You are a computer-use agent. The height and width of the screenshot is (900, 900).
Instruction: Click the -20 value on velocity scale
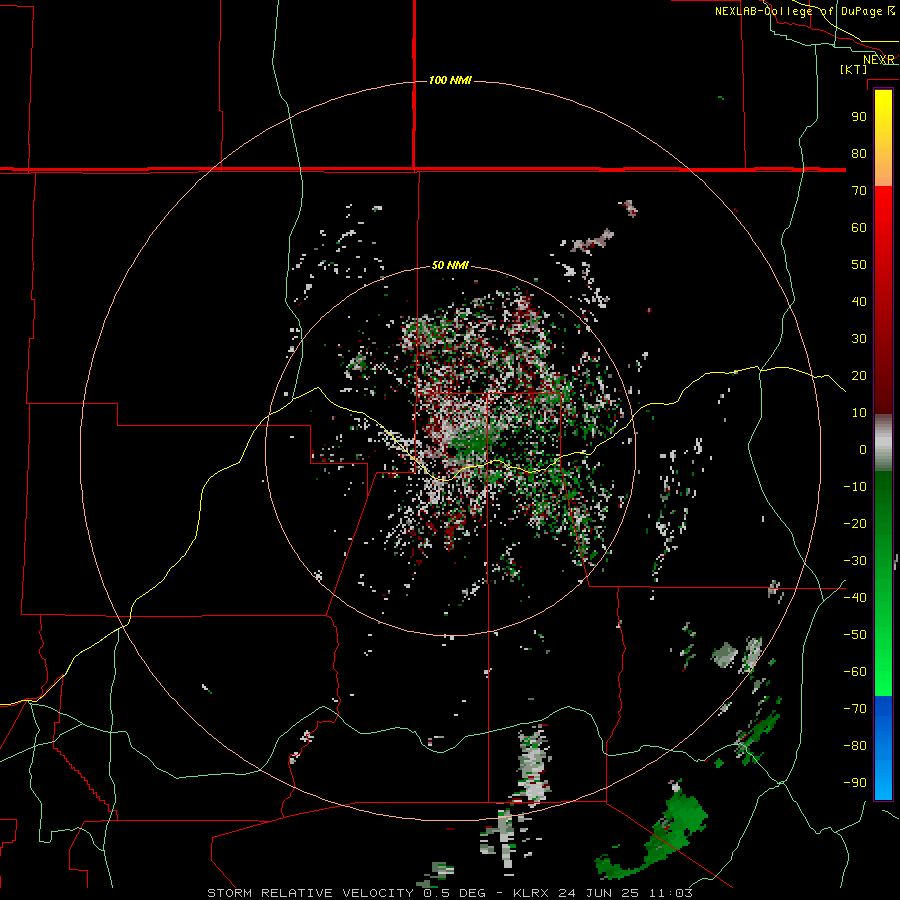click(x=855, y=524)
